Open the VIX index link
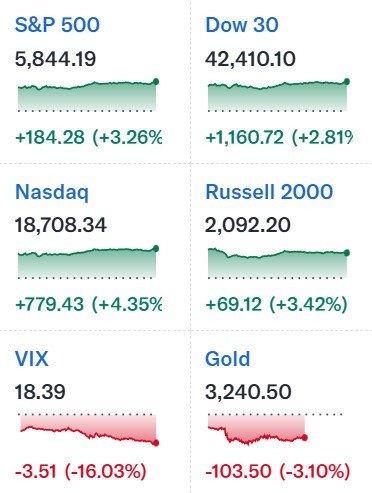This screenshot has width=372, height=493. point(32,359)
